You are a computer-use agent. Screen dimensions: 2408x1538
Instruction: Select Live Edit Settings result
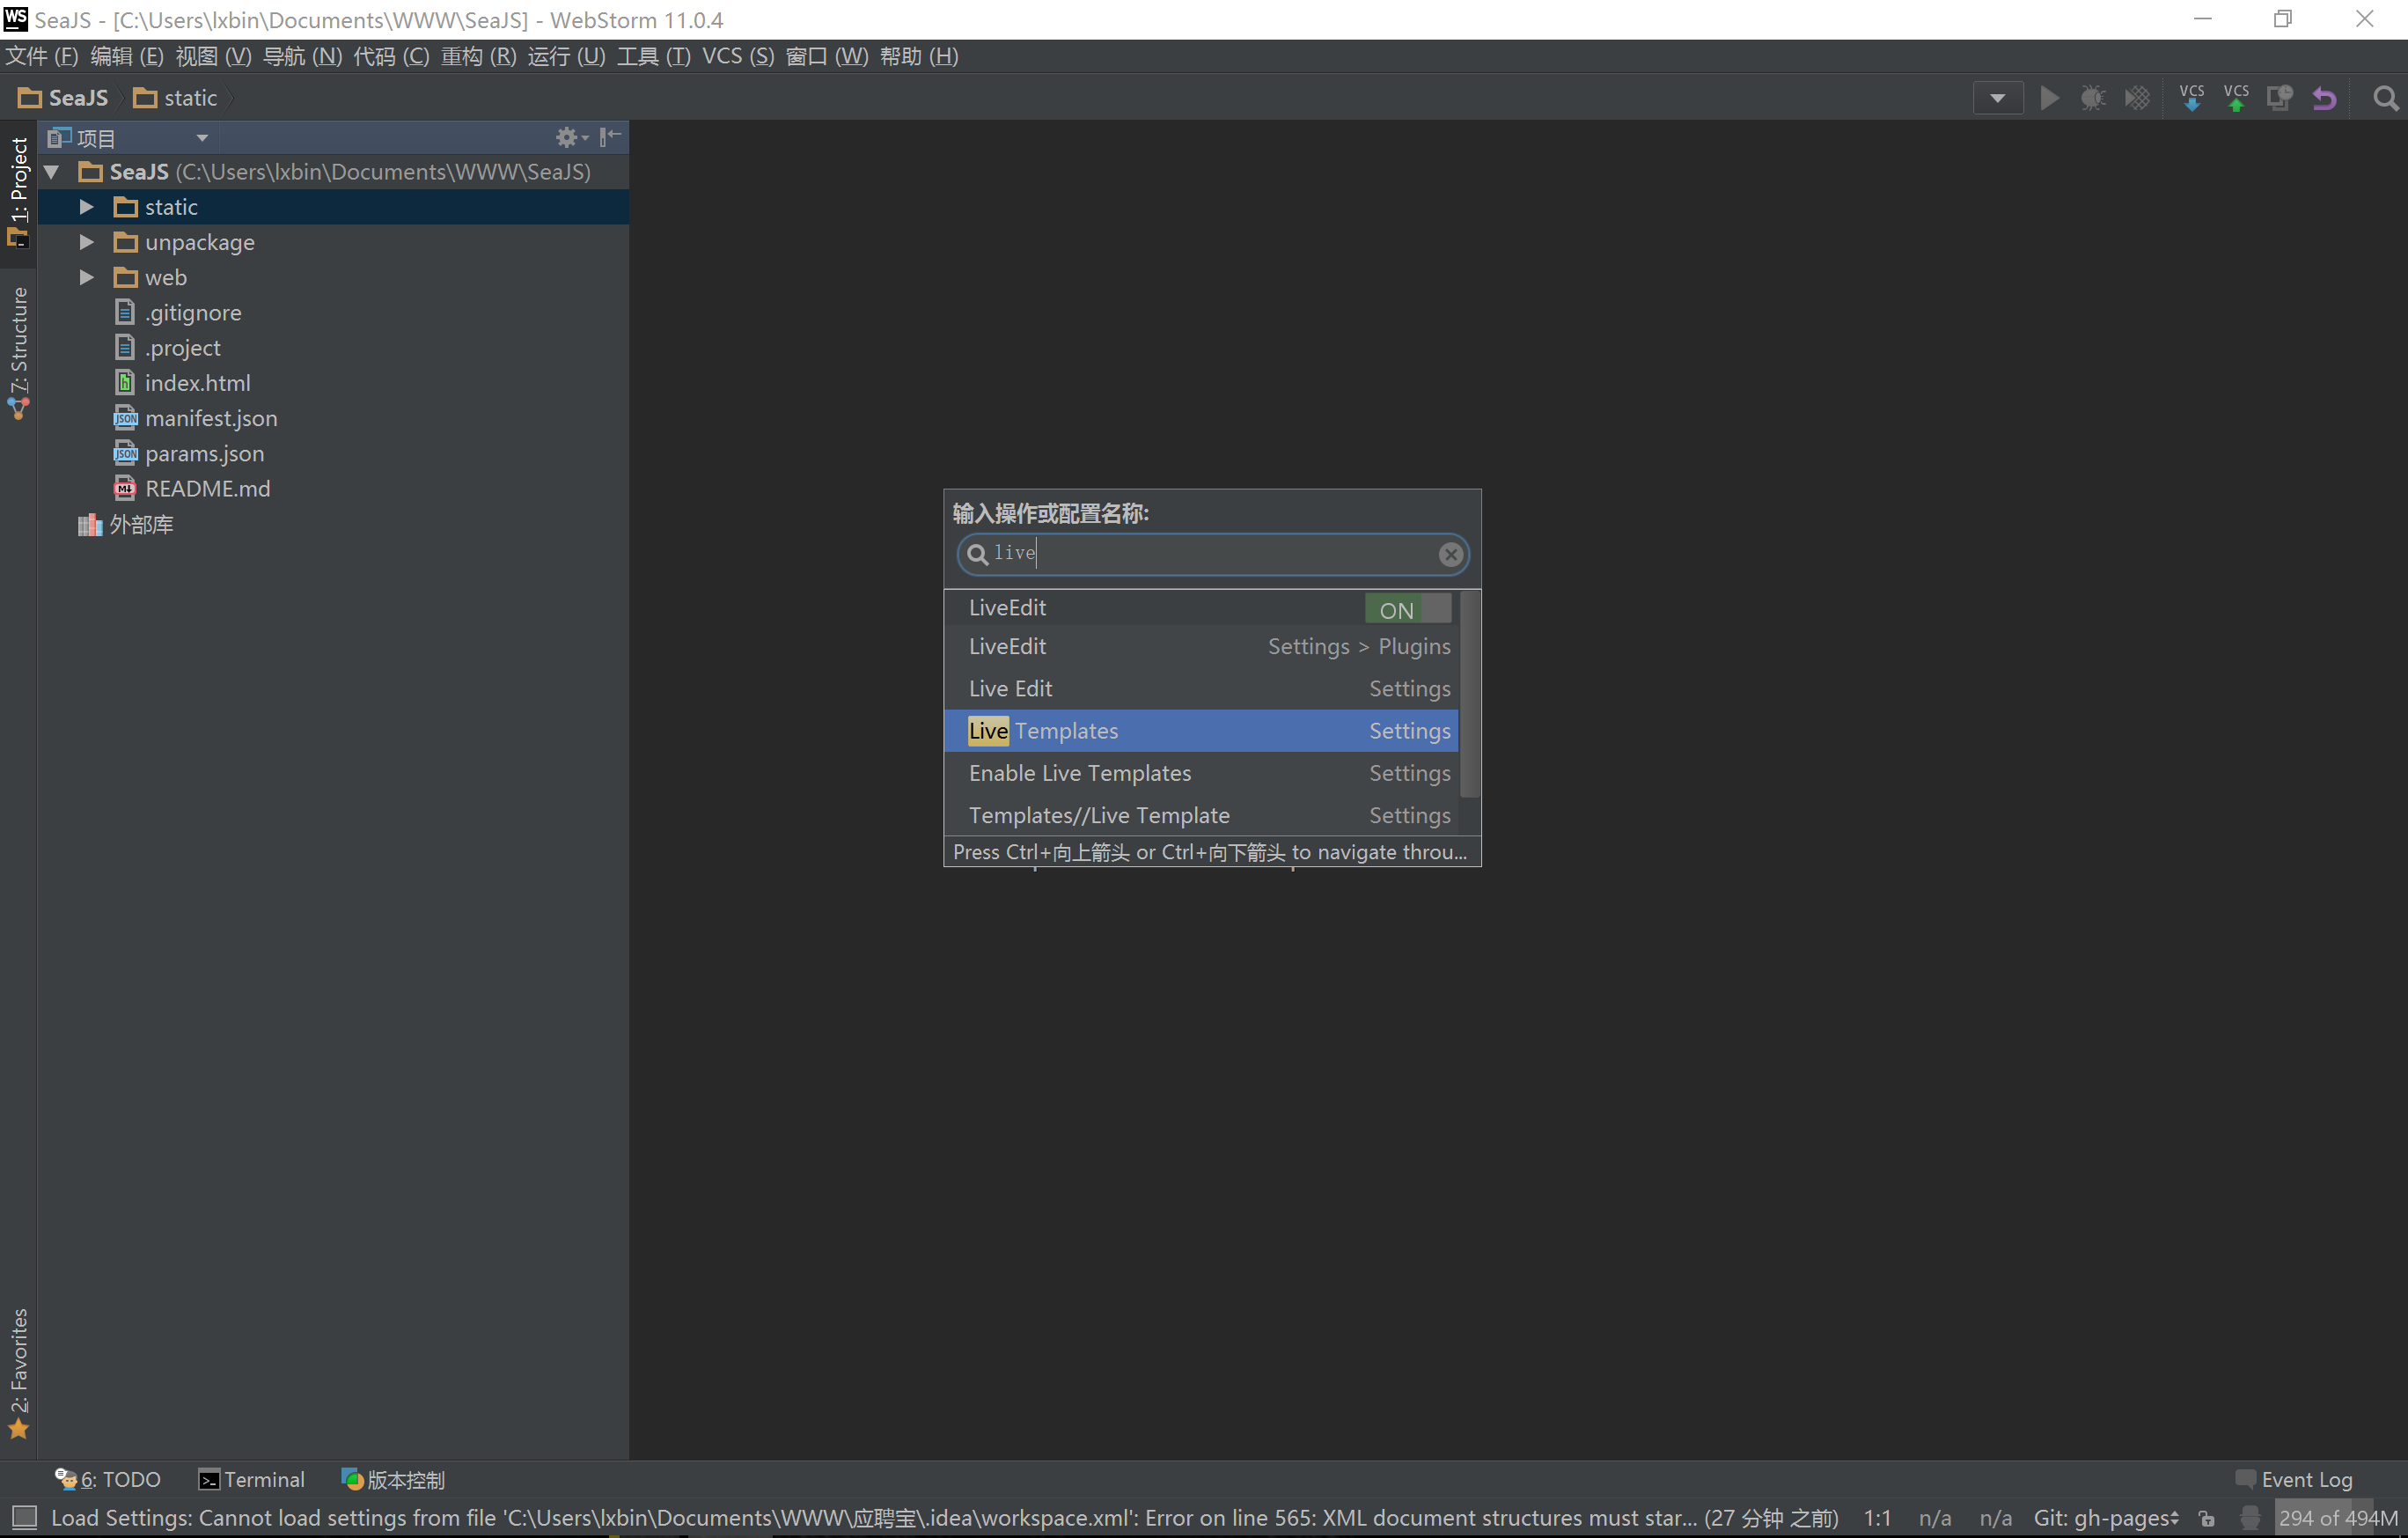(x=1201, y=688)
